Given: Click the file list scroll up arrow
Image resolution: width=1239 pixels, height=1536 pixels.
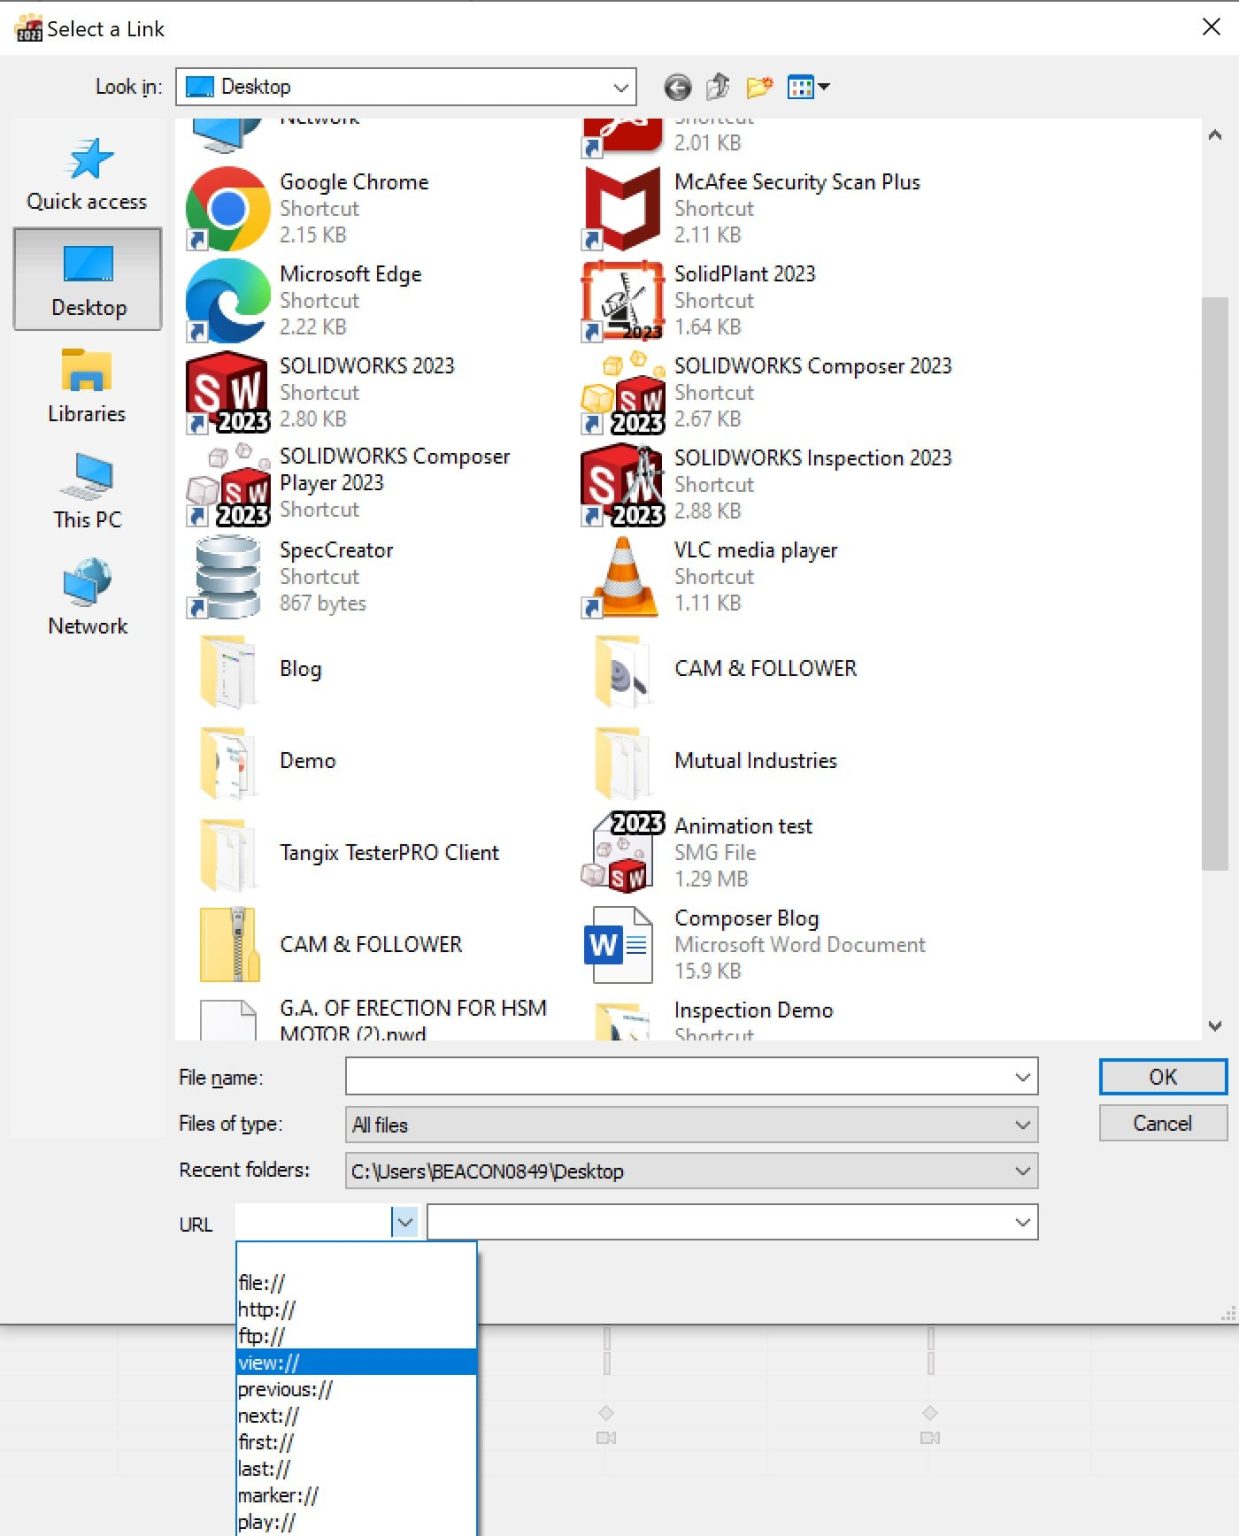Looking at the screenshot, I should (x=1215, y=135).
